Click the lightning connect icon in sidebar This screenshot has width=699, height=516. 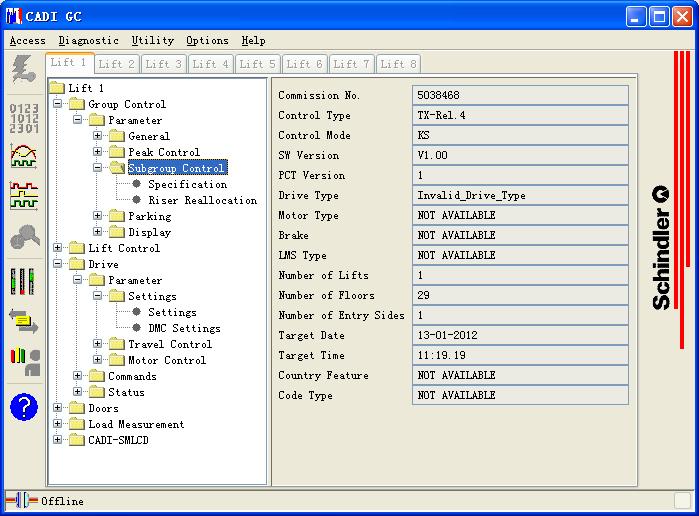coord(24,69)
